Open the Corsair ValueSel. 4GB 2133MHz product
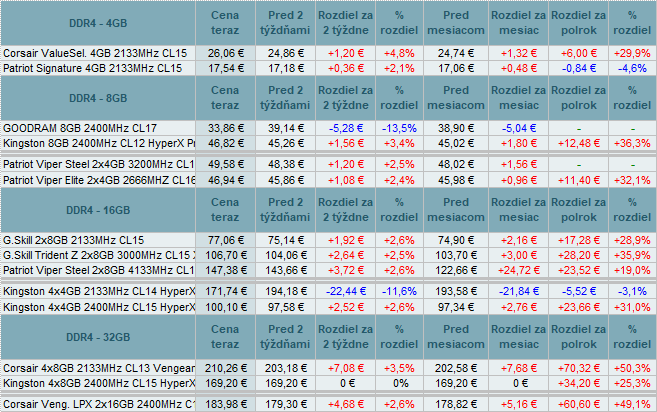This screenshot has height=412, width=657. click(x=93, y=51)
